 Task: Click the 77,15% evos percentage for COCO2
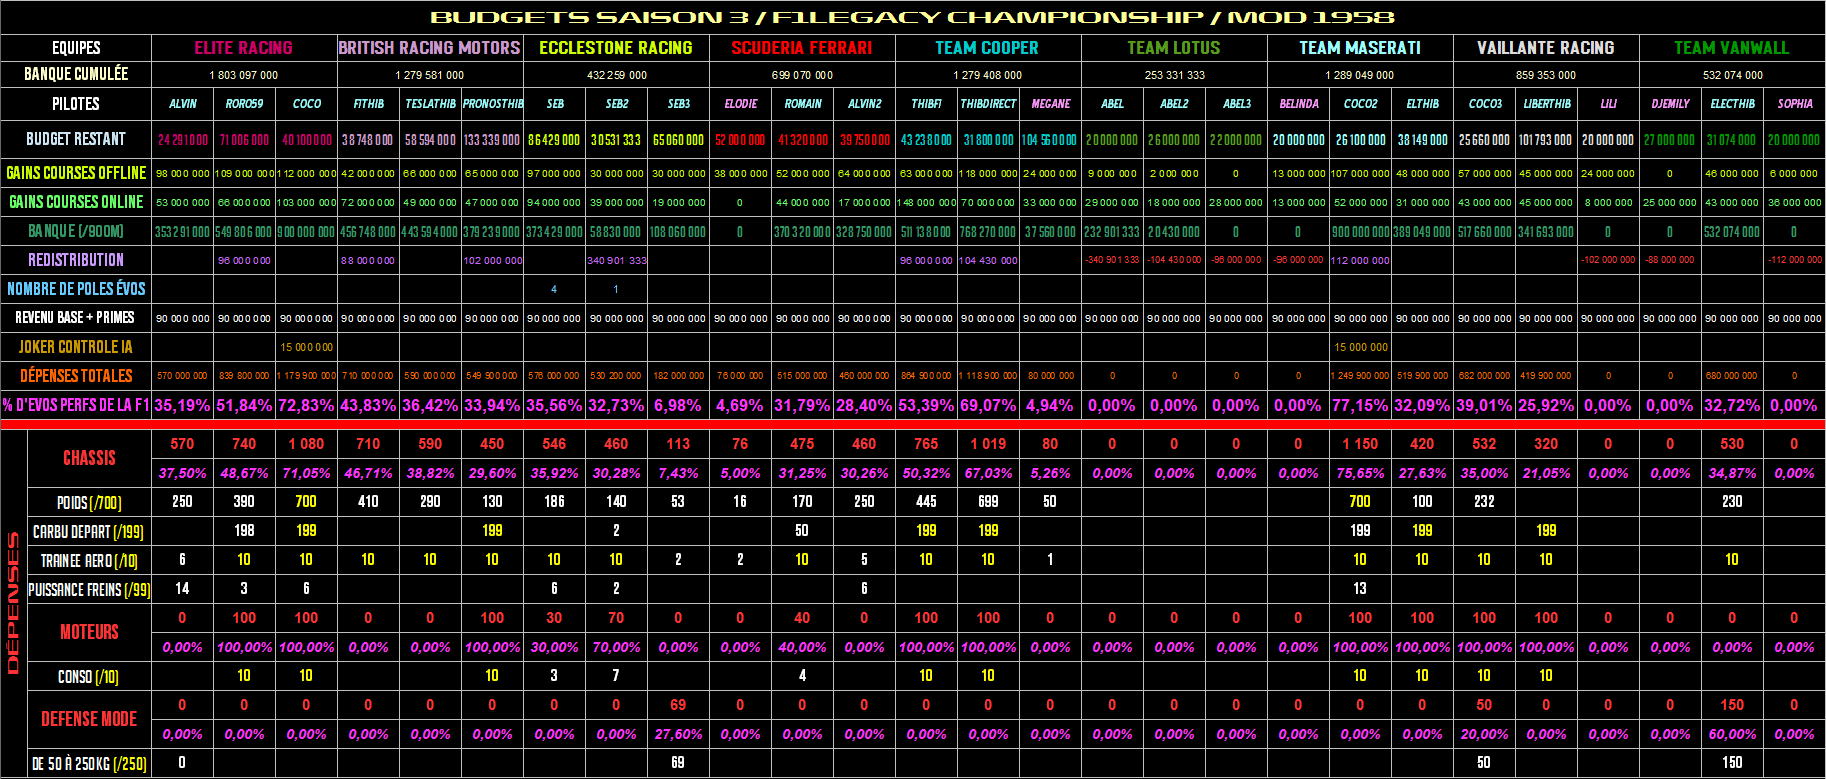1360,405
